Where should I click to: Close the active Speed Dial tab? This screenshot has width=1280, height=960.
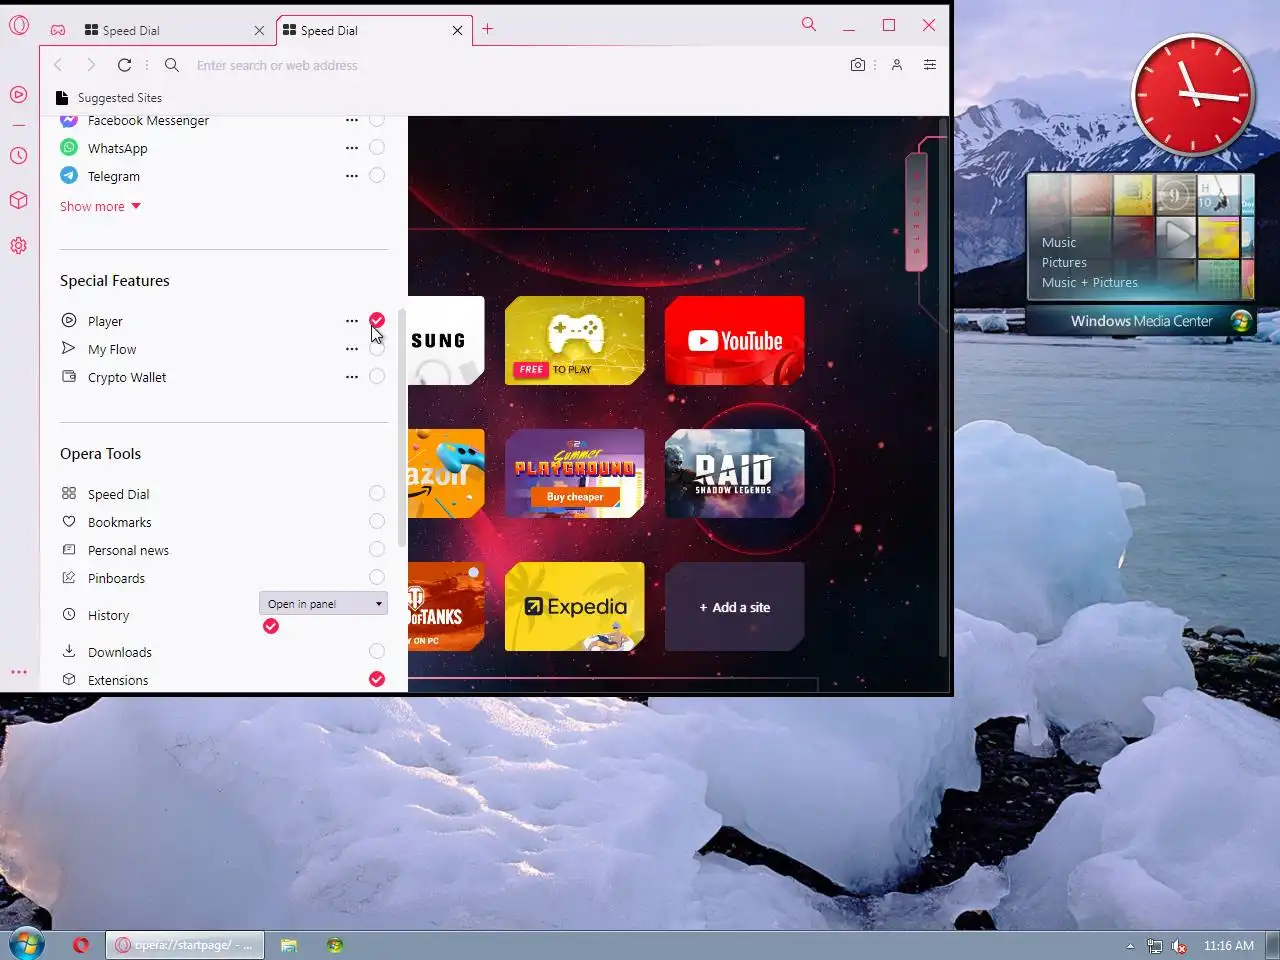[457, 31]
